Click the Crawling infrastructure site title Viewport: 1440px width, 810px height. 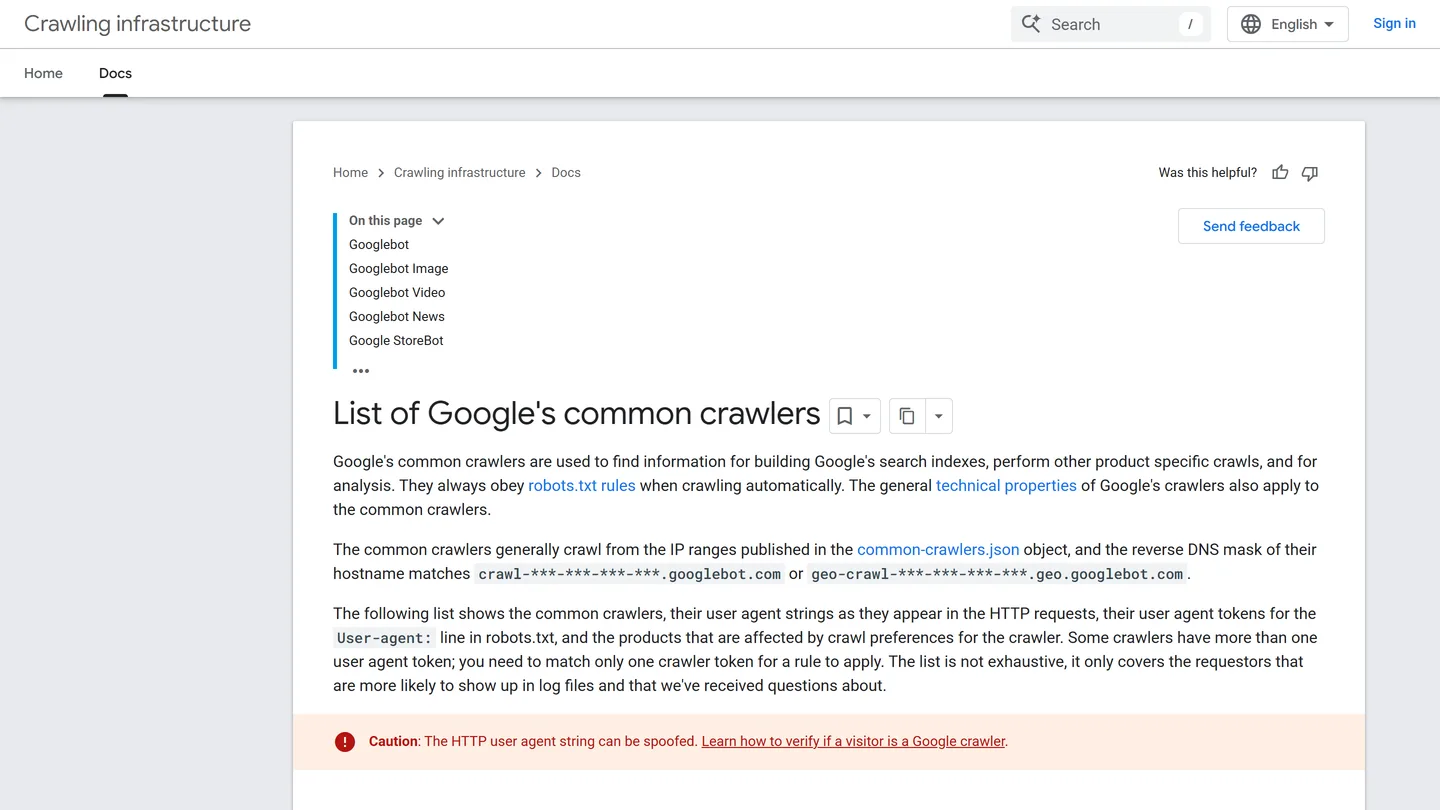coord(137,24)
